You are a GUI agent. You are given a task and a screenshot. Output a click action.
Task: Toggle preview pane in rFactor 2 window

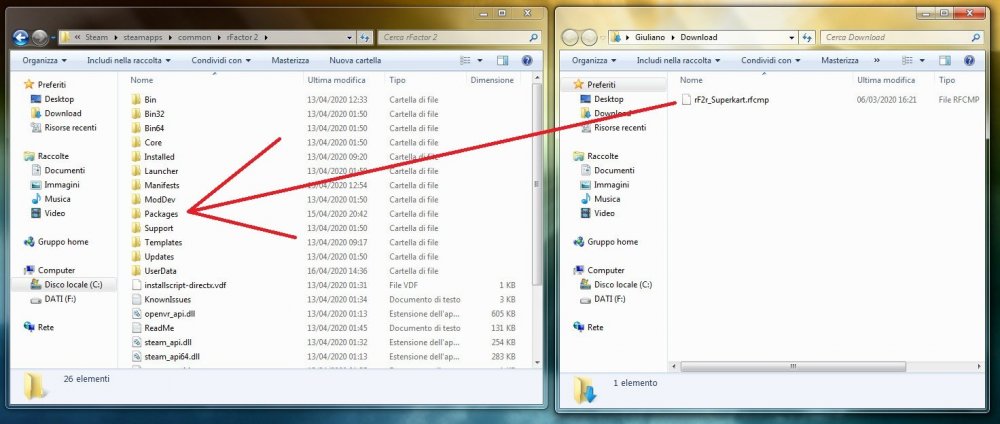[503, 61]
